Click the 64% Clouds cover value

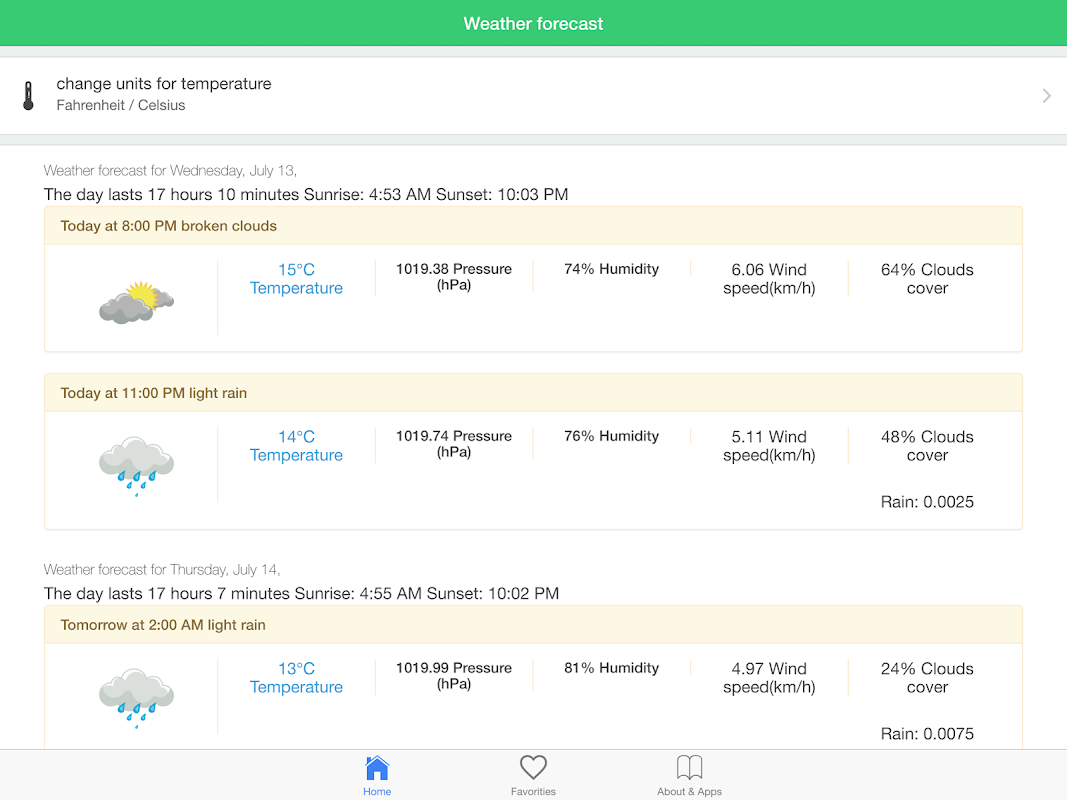pyautogui.click(x=927, y=279)
